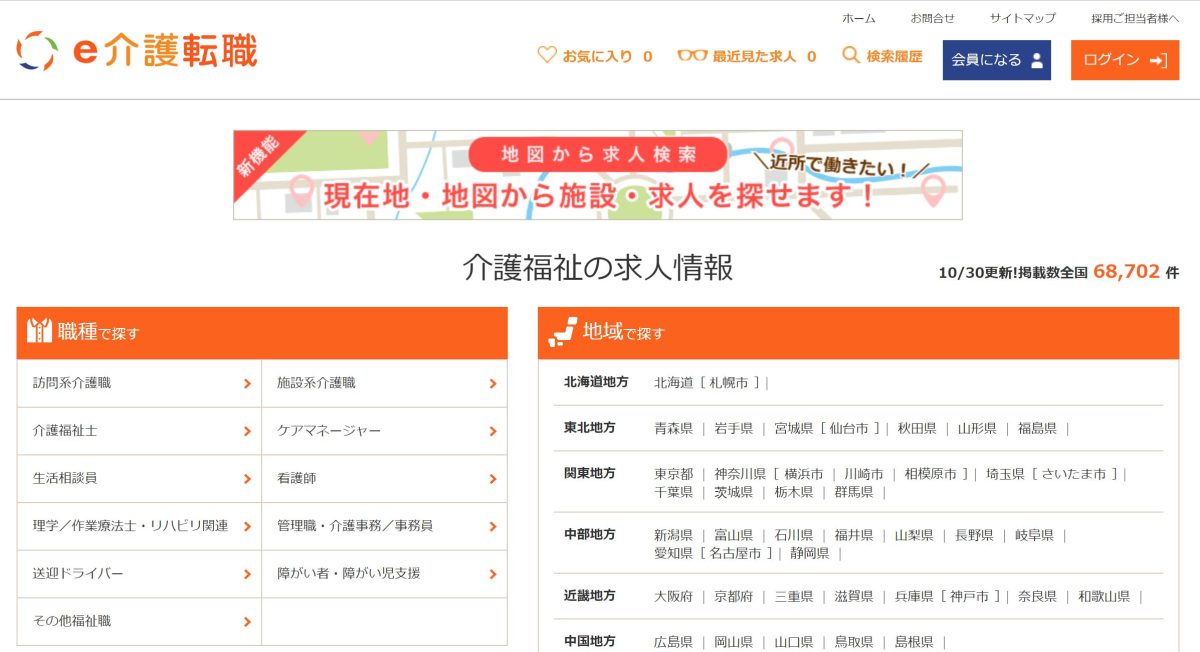Expand 訪問系介護職 category arrow
The width and height of the screenshot is (1200, 652).
click(247, 383)
